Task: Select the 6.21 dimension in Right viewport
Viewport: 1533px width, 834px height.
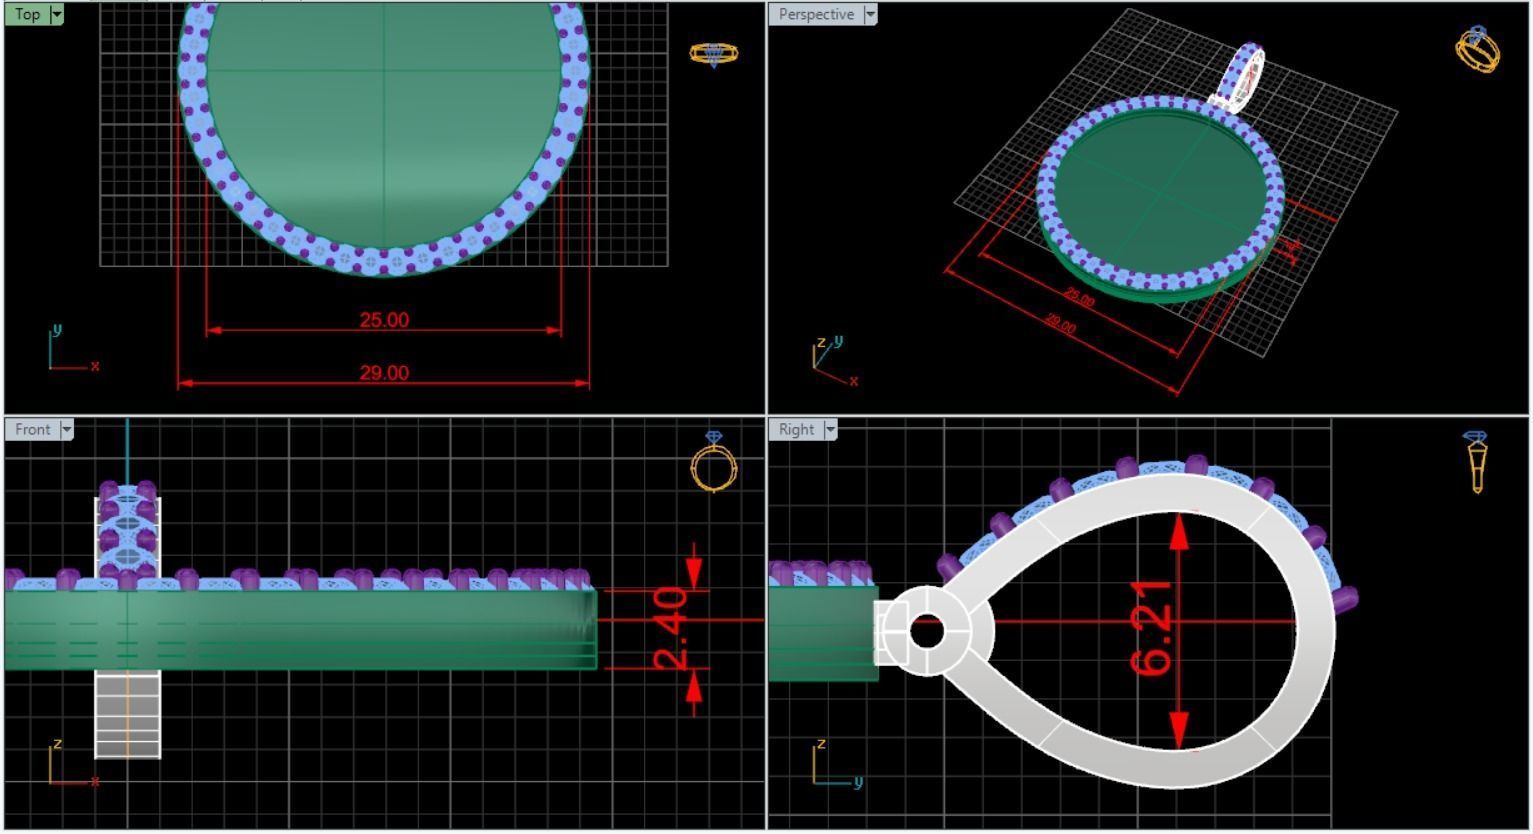Action: point(1150,628)
